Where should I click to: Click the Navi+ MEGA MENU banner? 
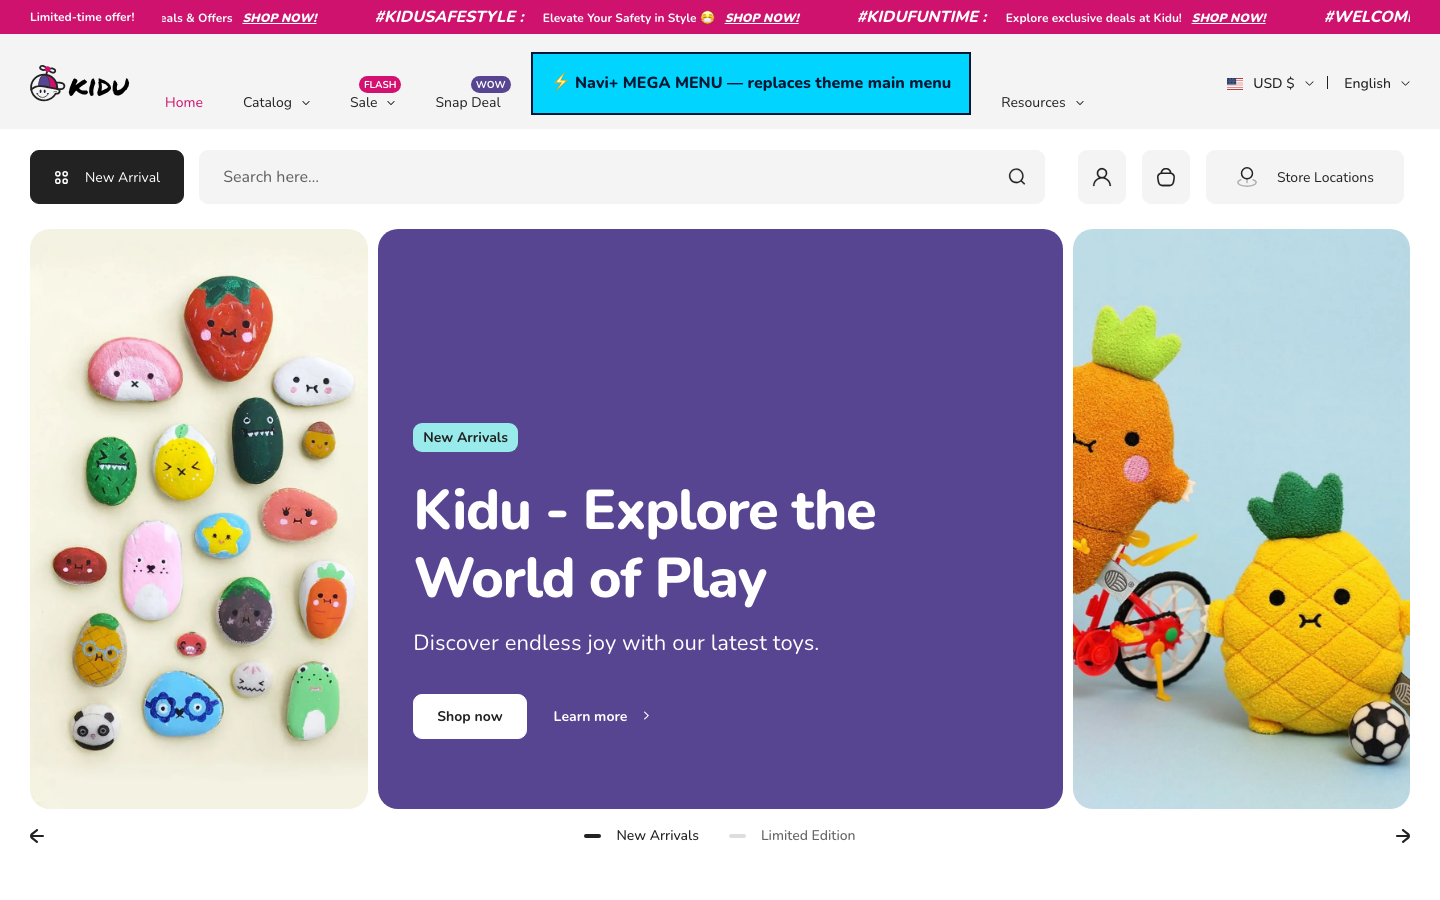coord(751,83)
